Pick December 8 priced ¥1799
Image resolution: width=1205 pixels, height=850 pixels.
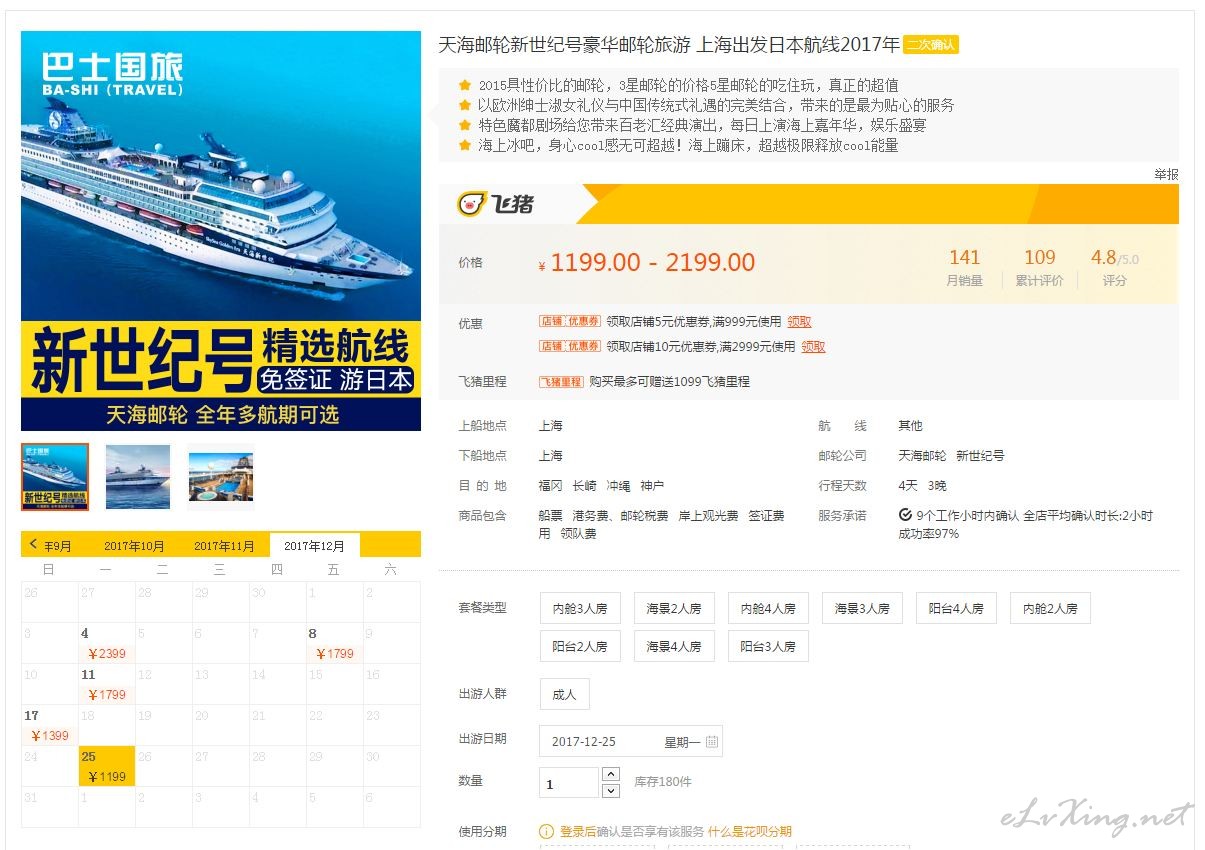[334, 643]
